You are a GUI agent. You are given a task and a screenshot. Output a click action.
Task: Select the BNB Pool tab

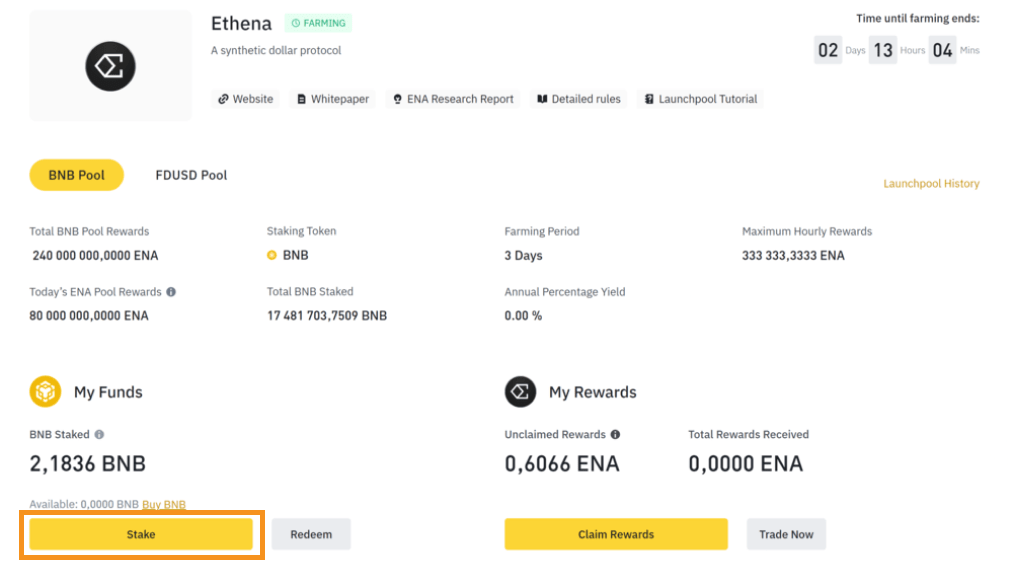coord(76,175)
